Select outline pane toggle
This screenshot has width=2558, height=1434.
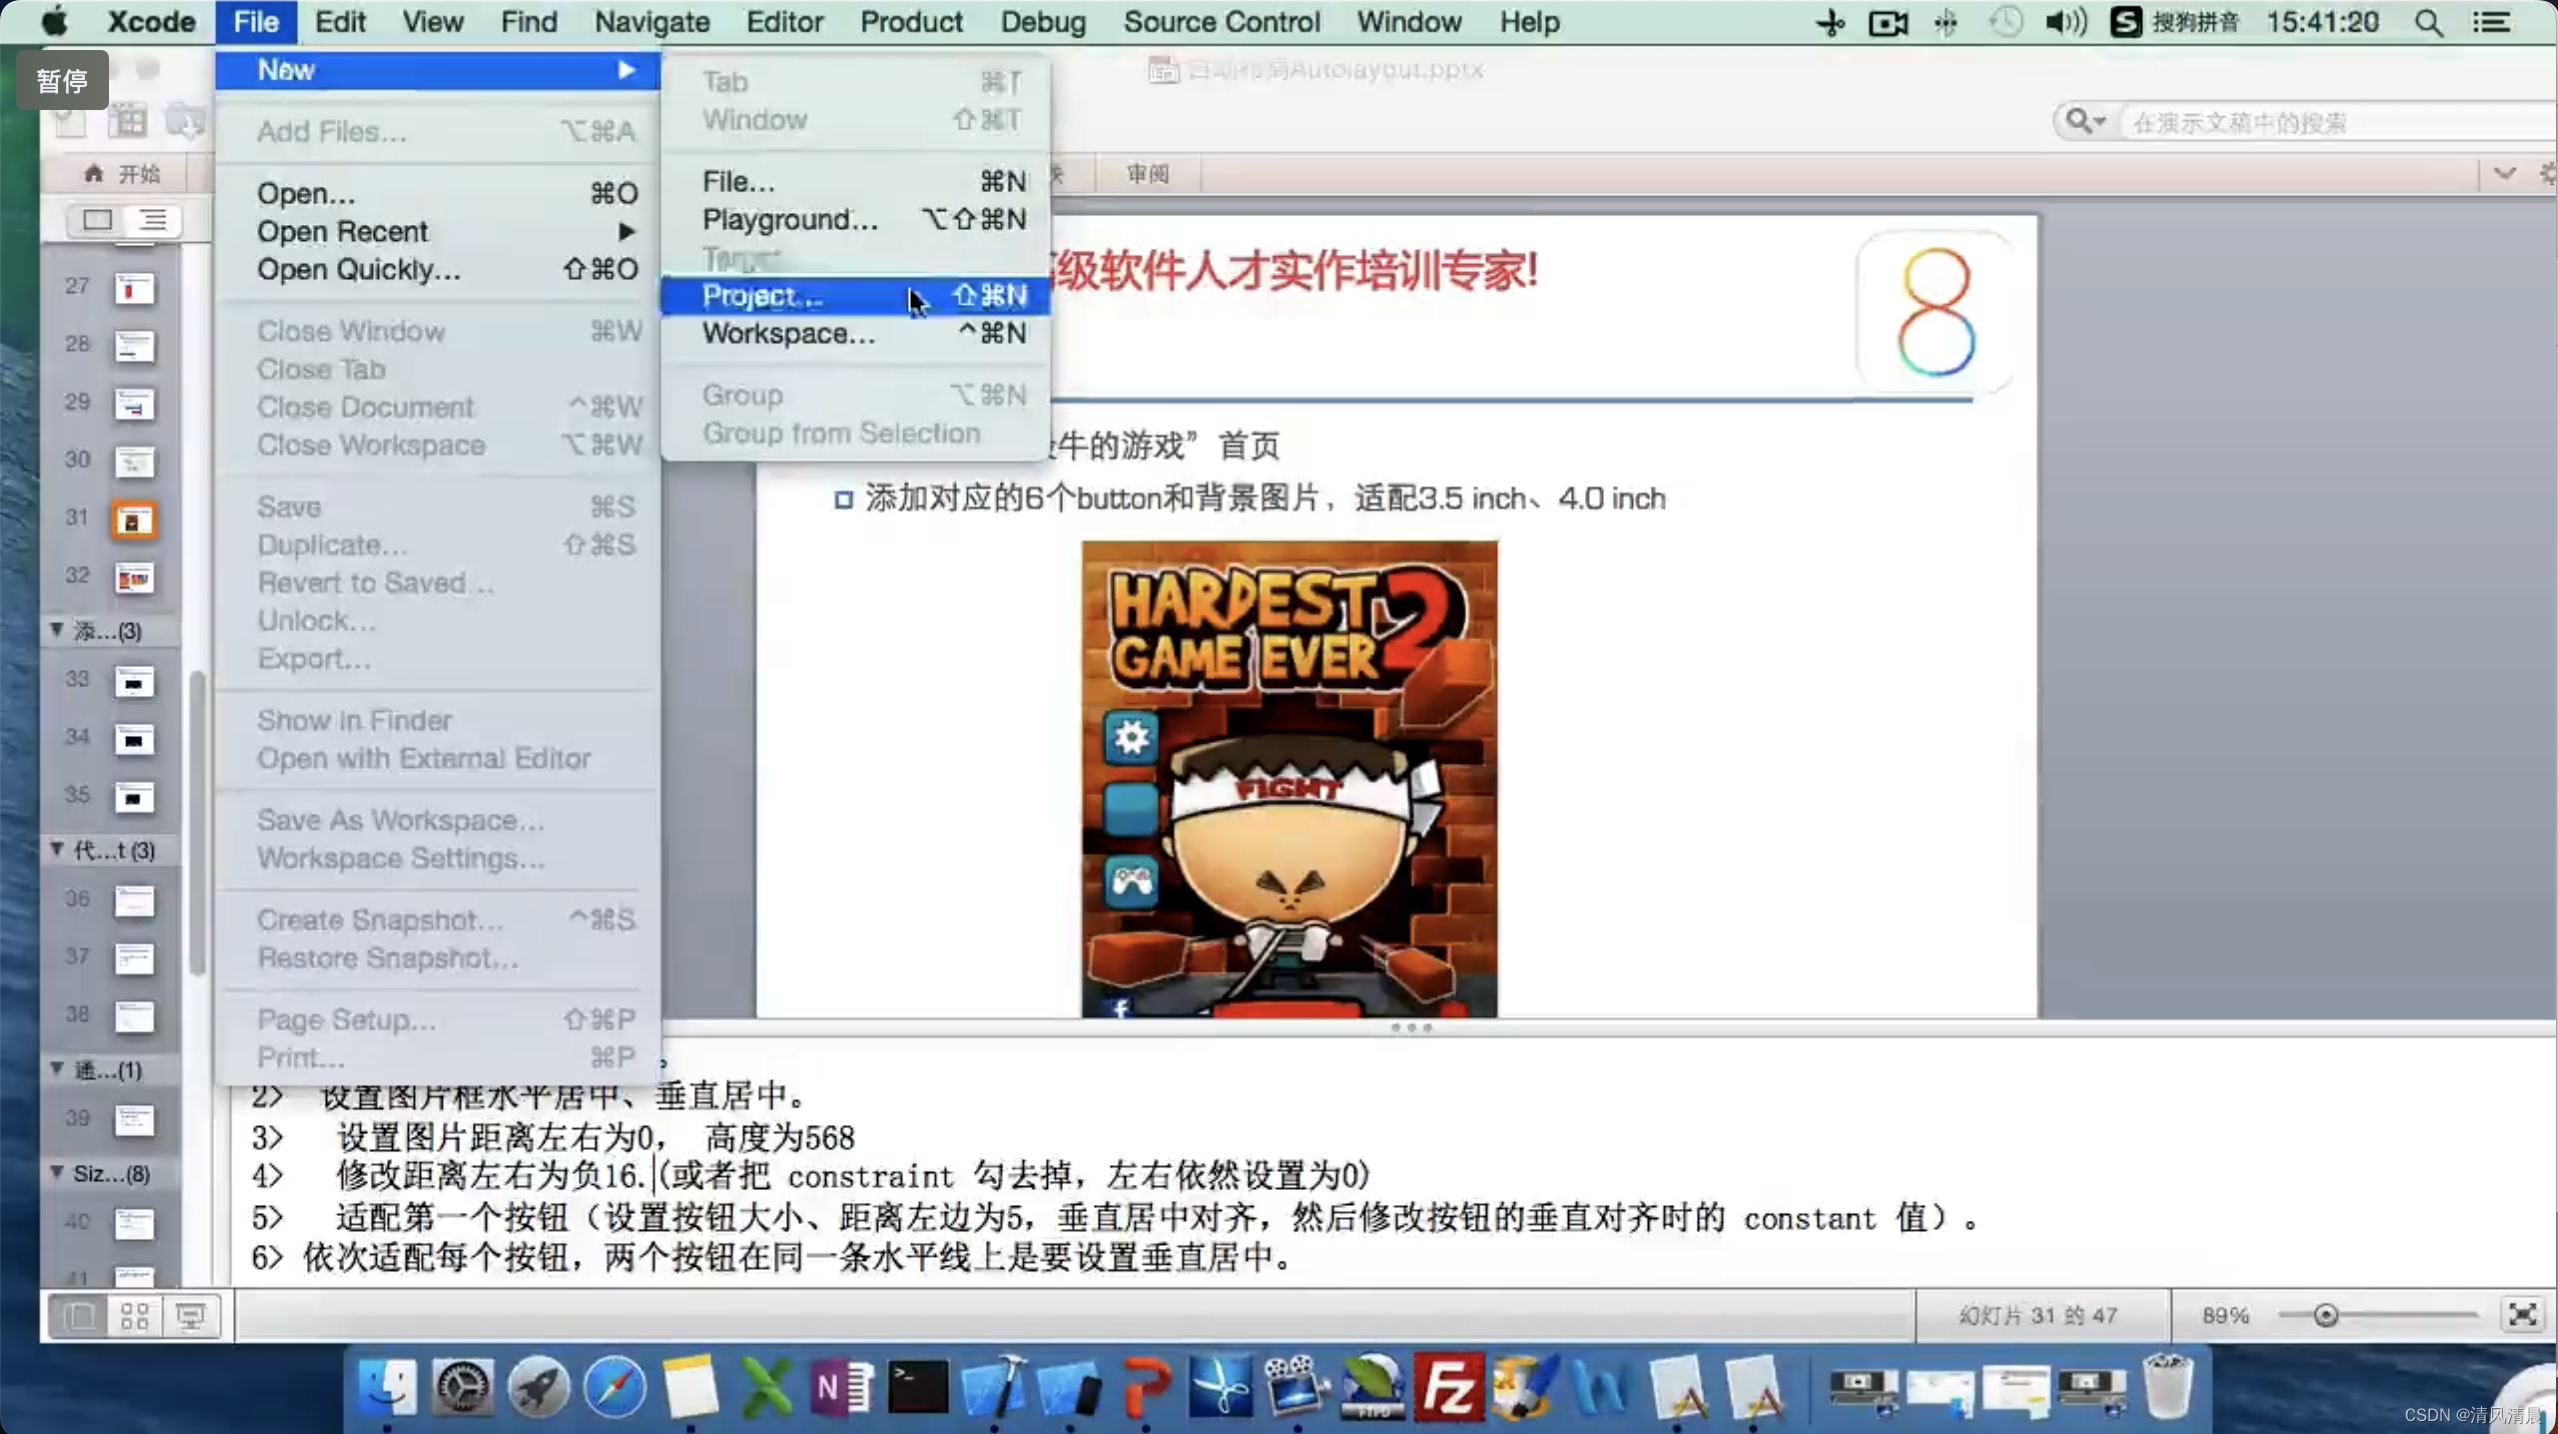pyautogui.click(x=153, y=219)
